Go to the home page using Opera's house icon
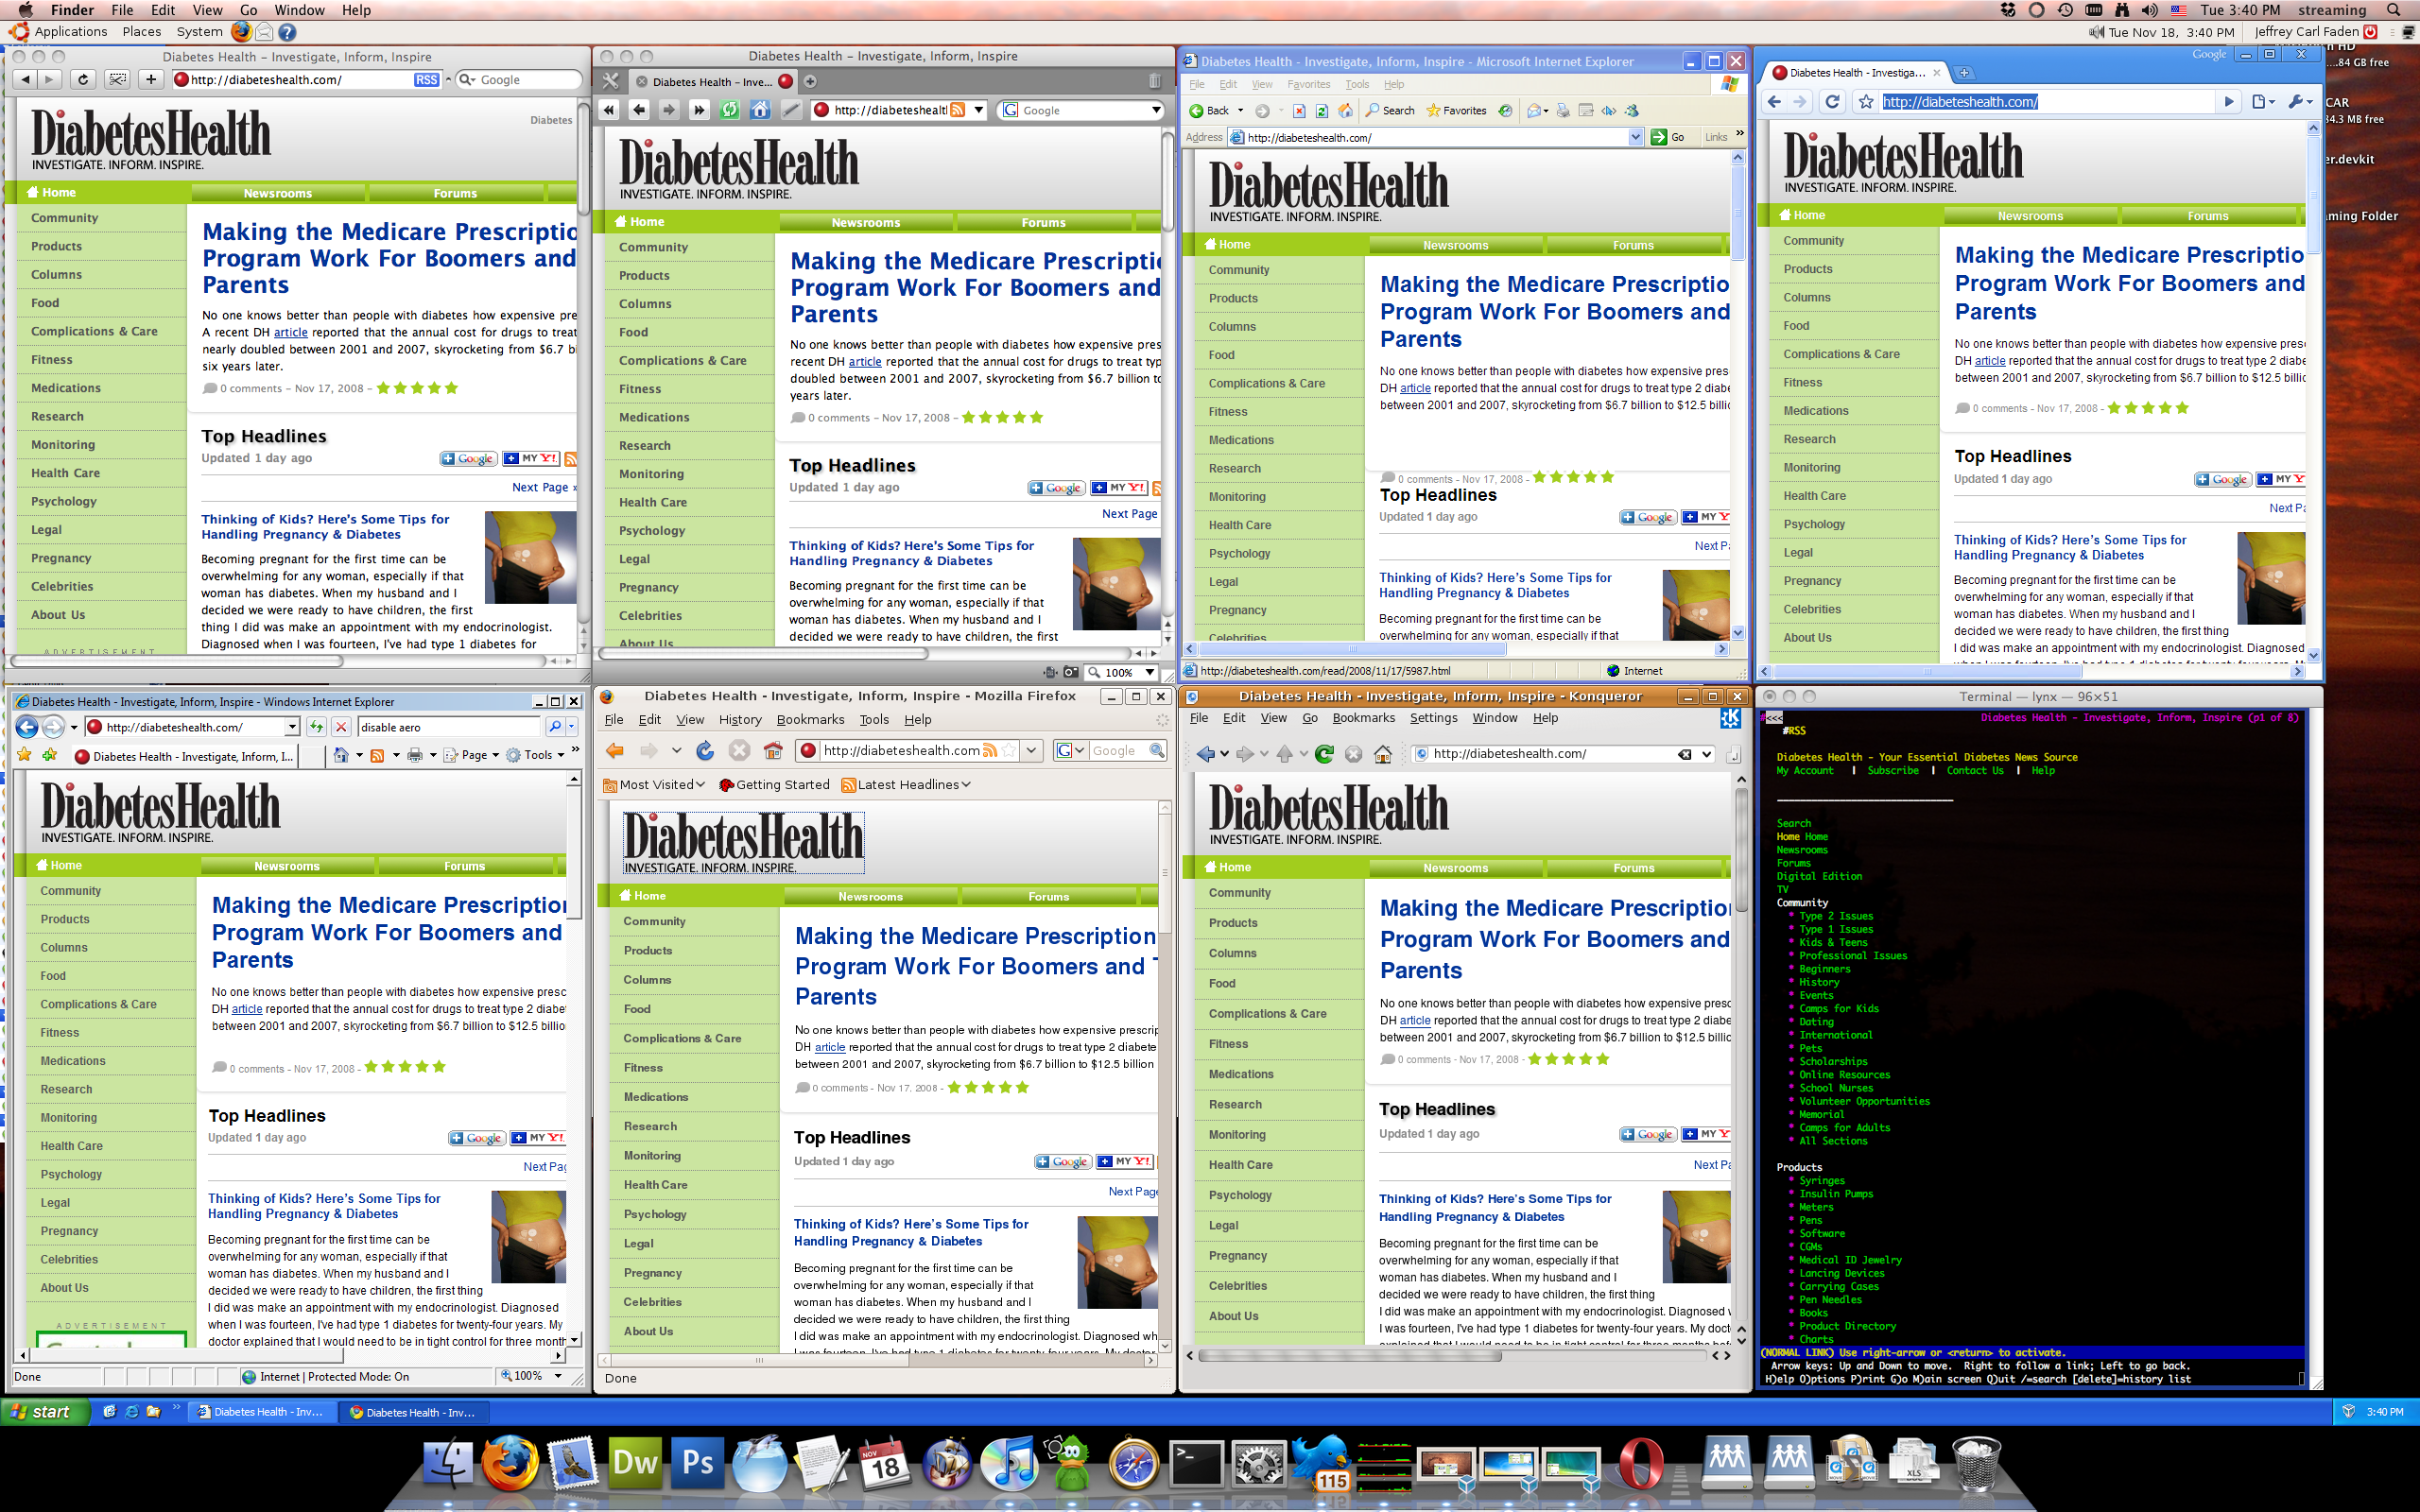The height and width of the screenshot is (1512, 2420). pyautogui.click(x=760, y=110)
